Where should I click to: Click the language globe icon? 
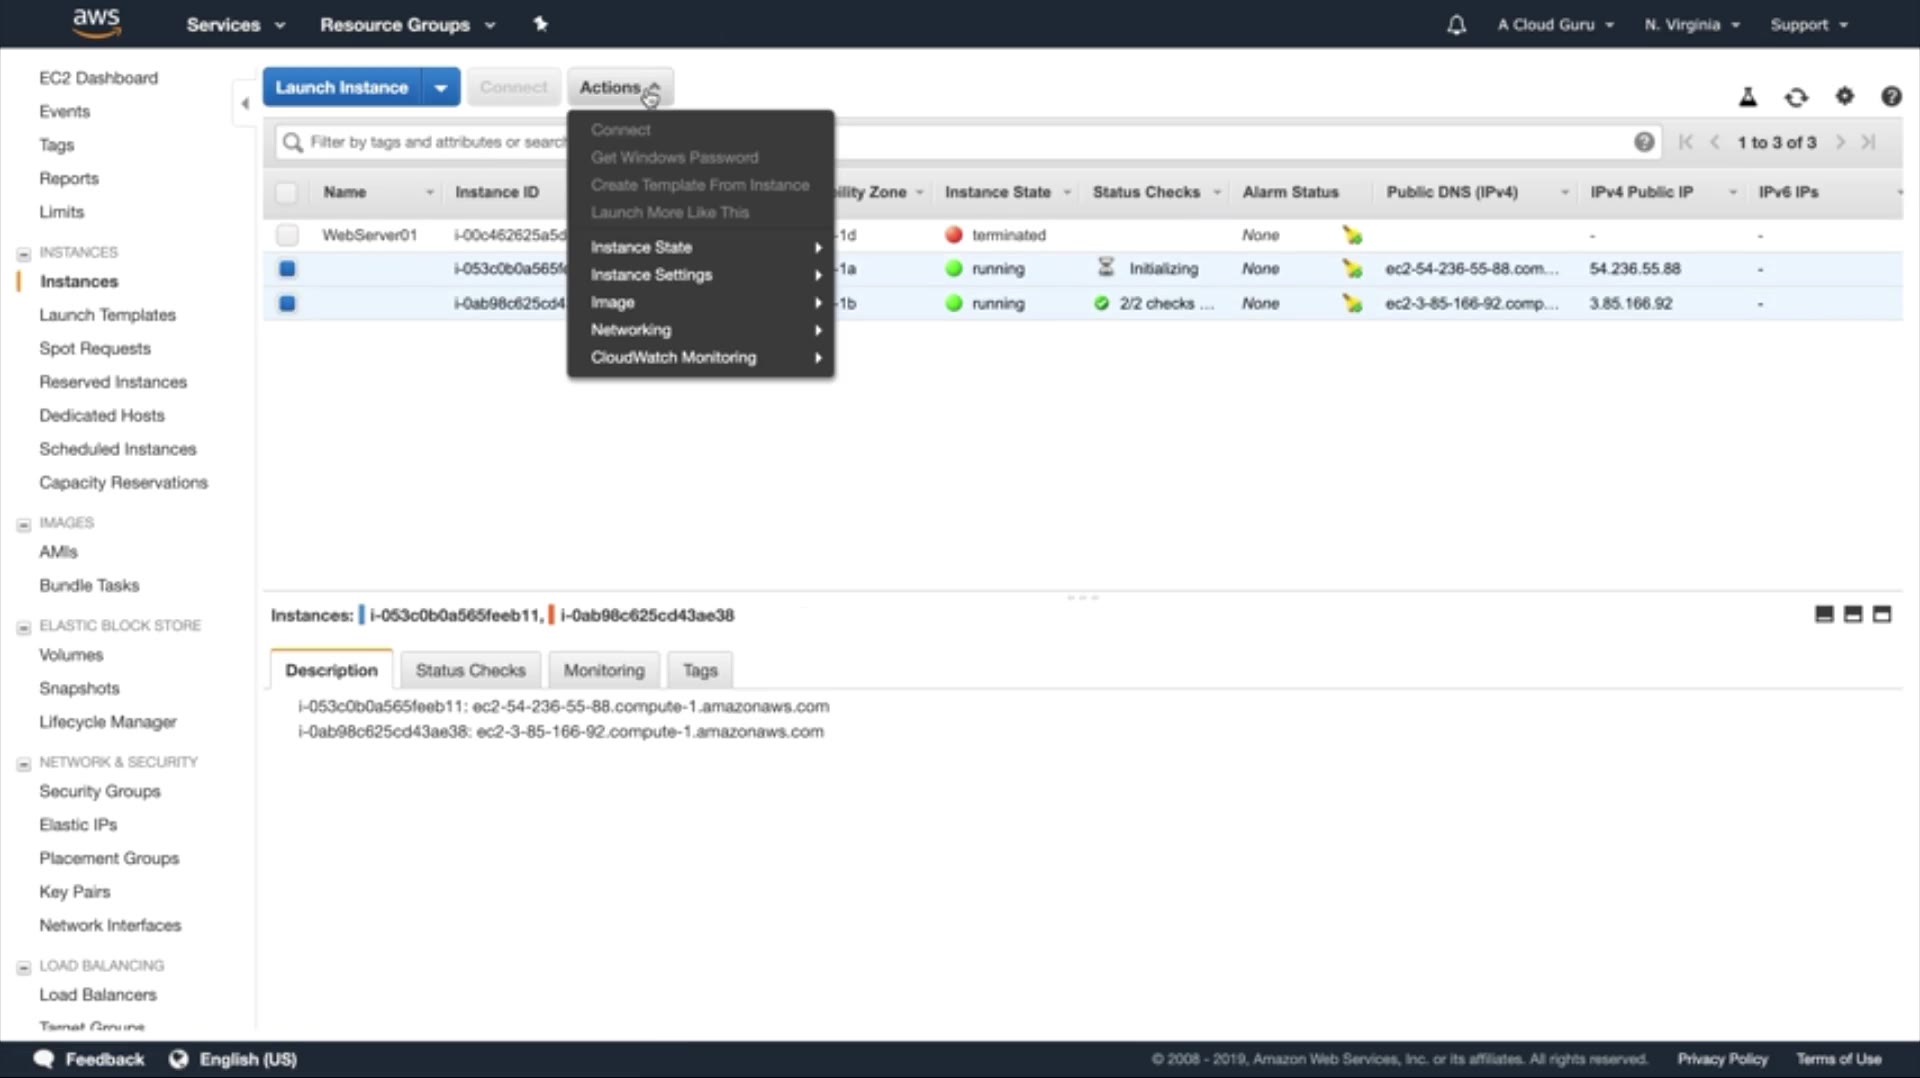[x=179, y=1059]
